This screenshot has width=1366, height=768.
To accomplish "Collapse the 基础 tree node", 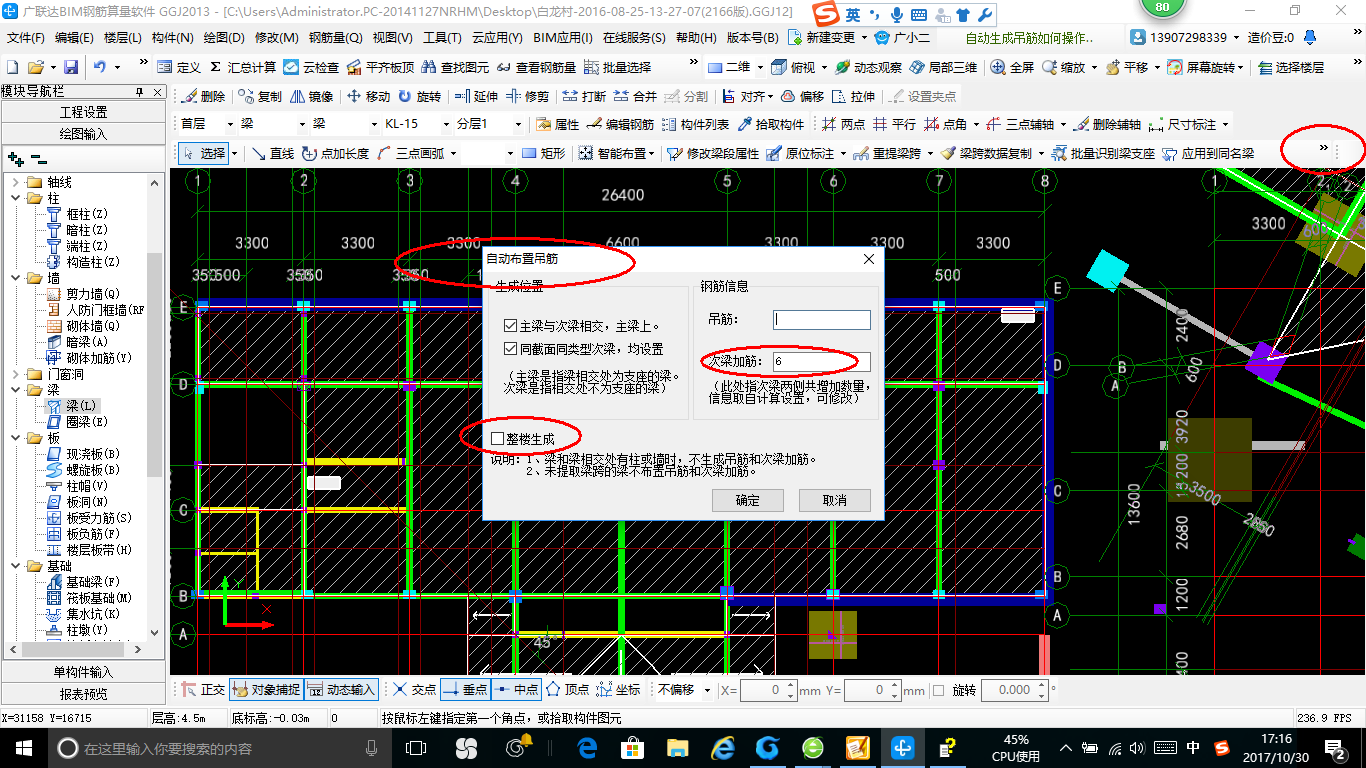I will tap(16, 566).
